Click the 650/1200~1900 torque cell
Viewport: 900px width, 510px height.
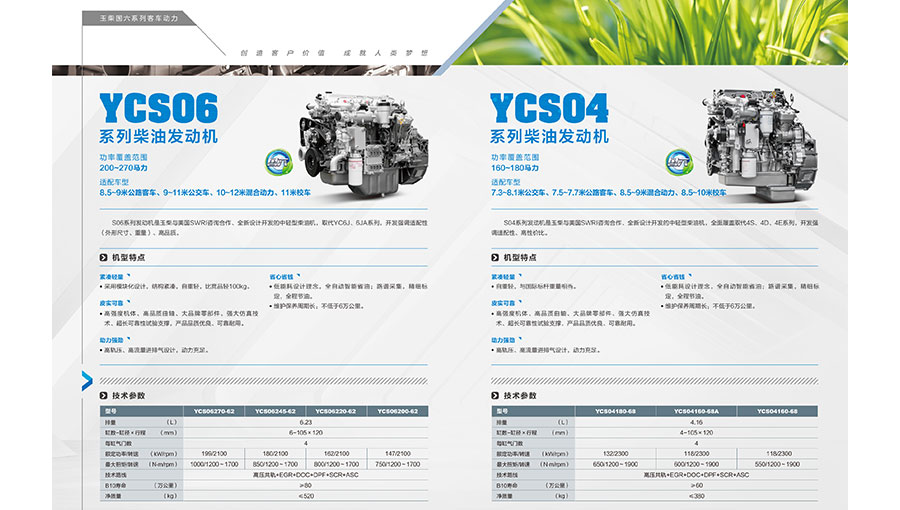pyautogui.click(x=615, y=464)
